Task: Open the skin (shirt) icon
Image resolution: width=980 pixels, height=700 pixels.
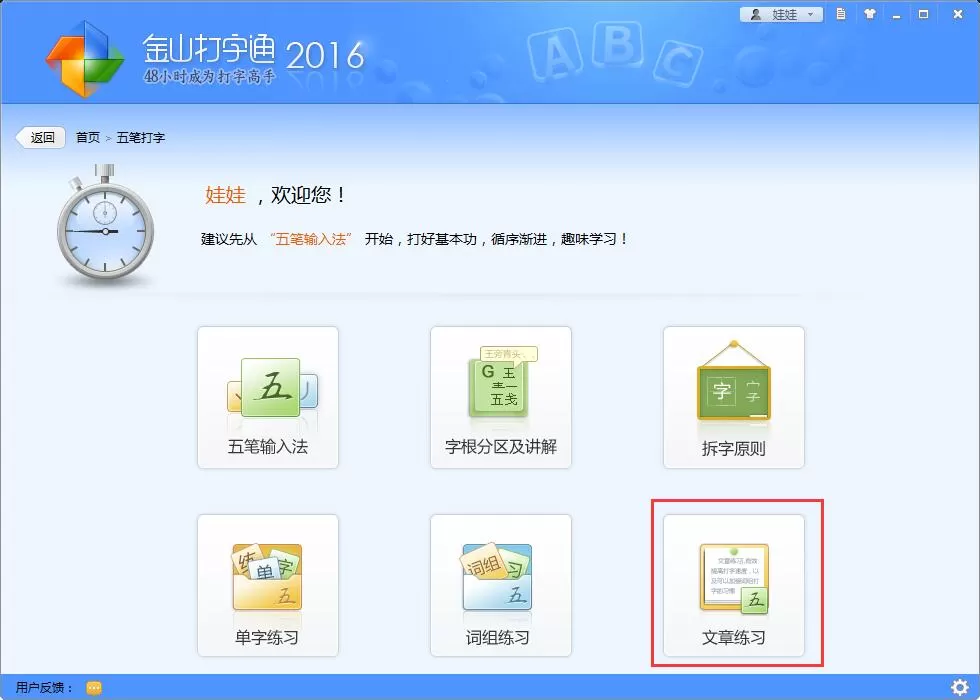Action: (869, 14)
